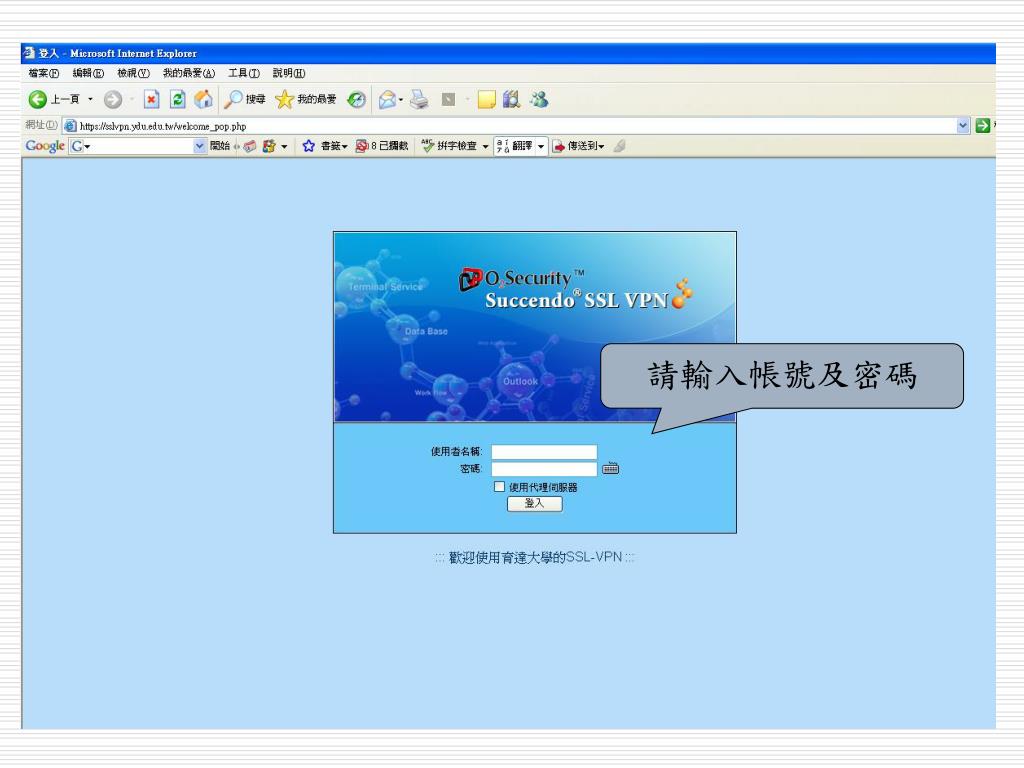The width and height of the screenshot is (1024, 768).
Task: Open the Favorites (我的最愛) menu
Action: [x=189, y=73]
